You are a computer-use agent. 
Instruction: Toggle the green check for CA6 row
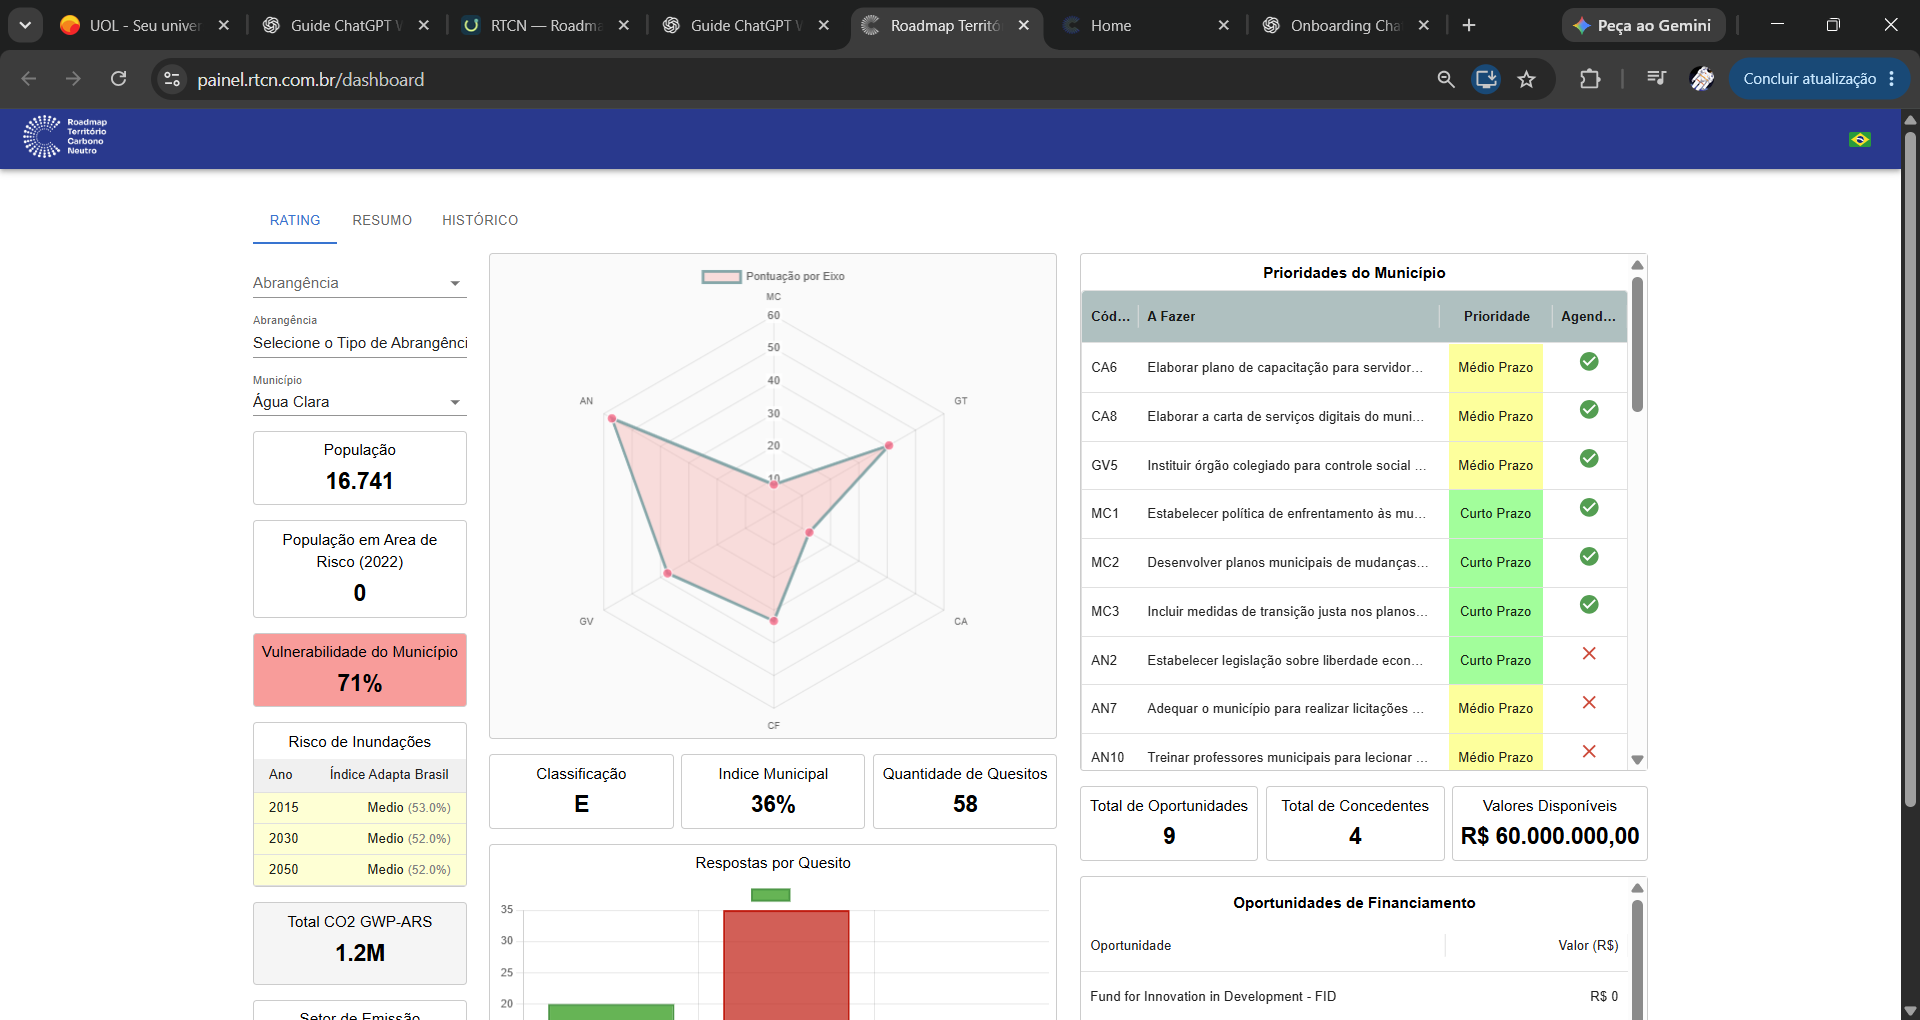click(1589, 362)
